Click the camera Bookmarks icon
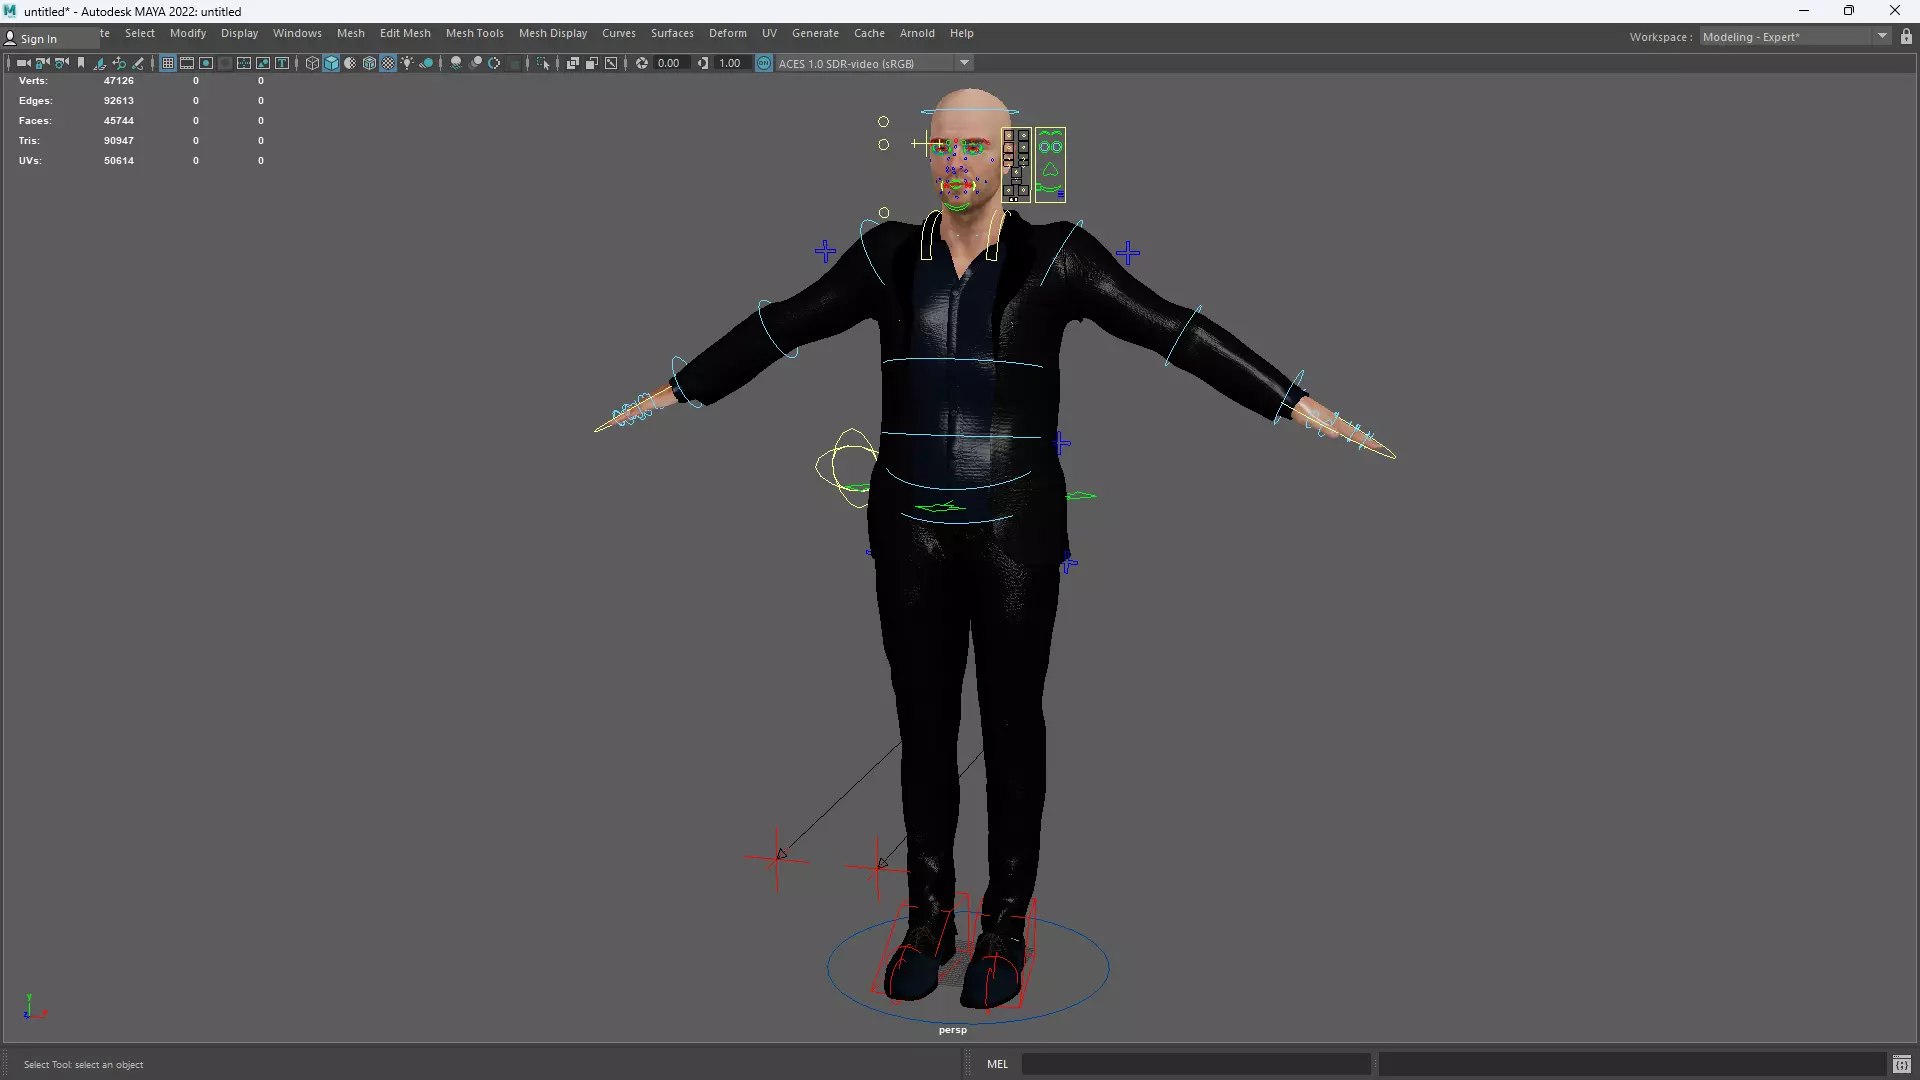 click(81, 63)
